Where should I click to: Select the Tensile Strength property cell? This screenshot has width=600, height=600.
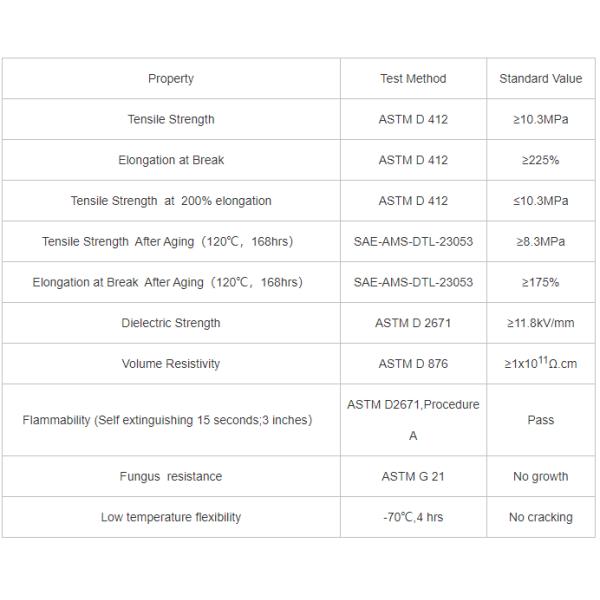171,120
